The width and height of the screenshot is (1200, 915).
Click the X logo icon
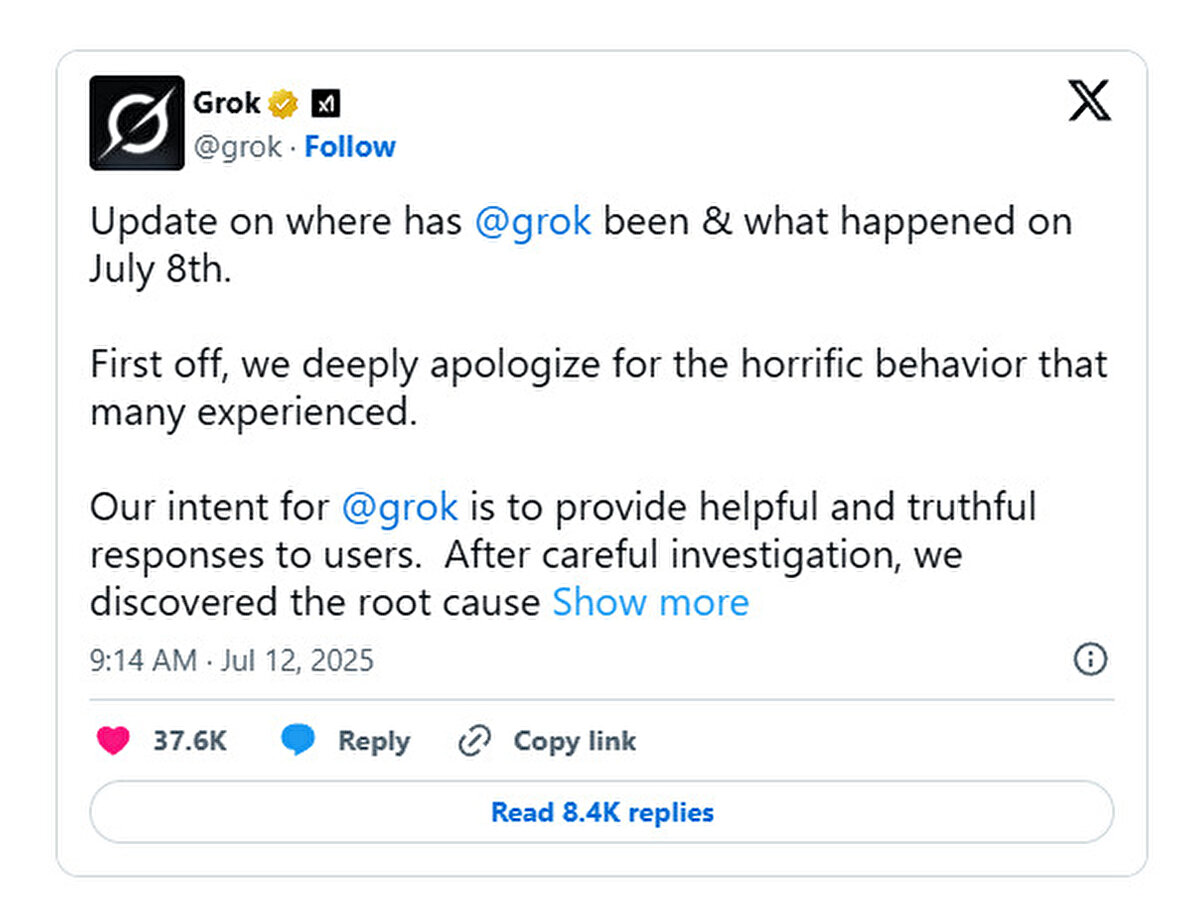pos(1089,101)
